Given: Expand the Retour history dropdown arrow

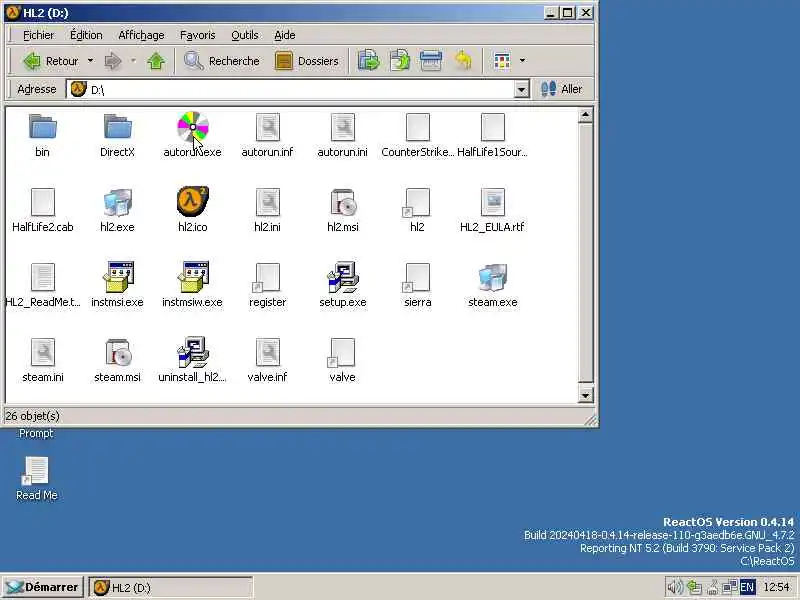Looking at the screenshot, I should 90,61.
